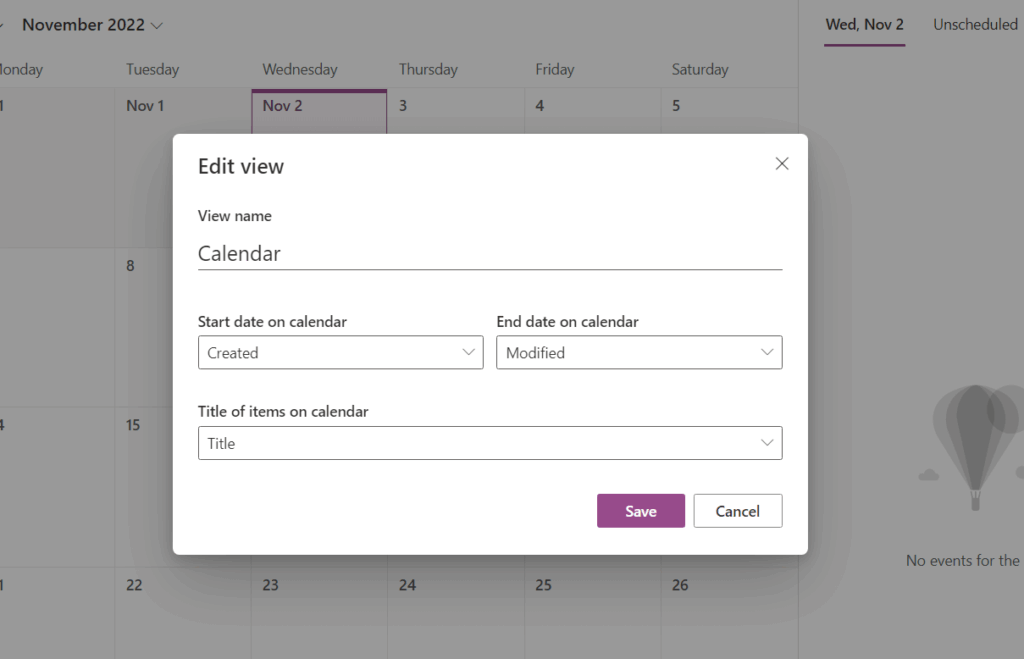The height and width of the screenshot is (659, 1024).
Task: Expand the November 2022 month picker
Action: pos(92,25)
